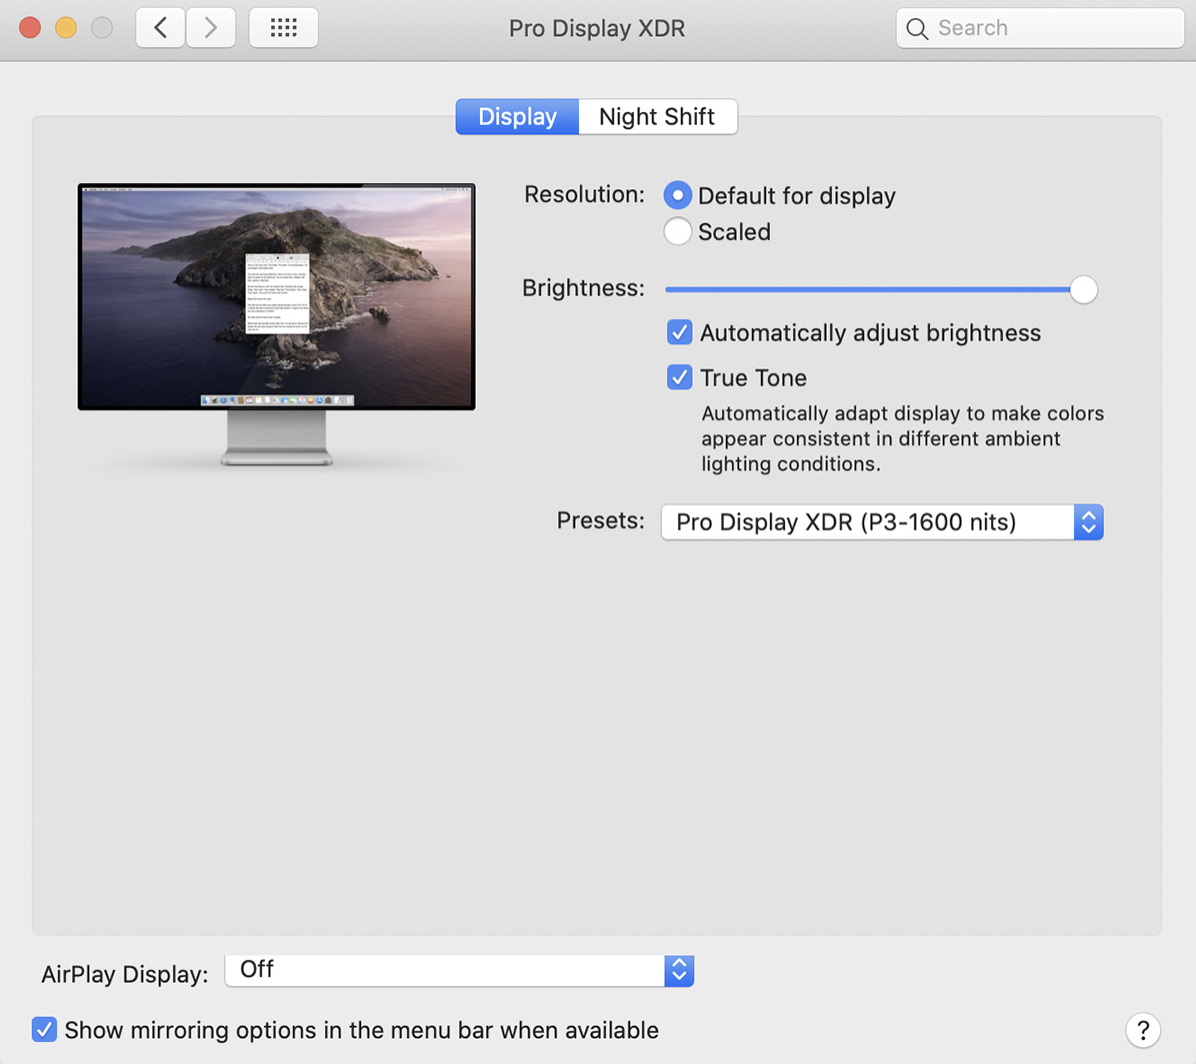Screen dimensions: 1196x1064
Task: Open the Help question mark icon
Action: (1143, 1030)
